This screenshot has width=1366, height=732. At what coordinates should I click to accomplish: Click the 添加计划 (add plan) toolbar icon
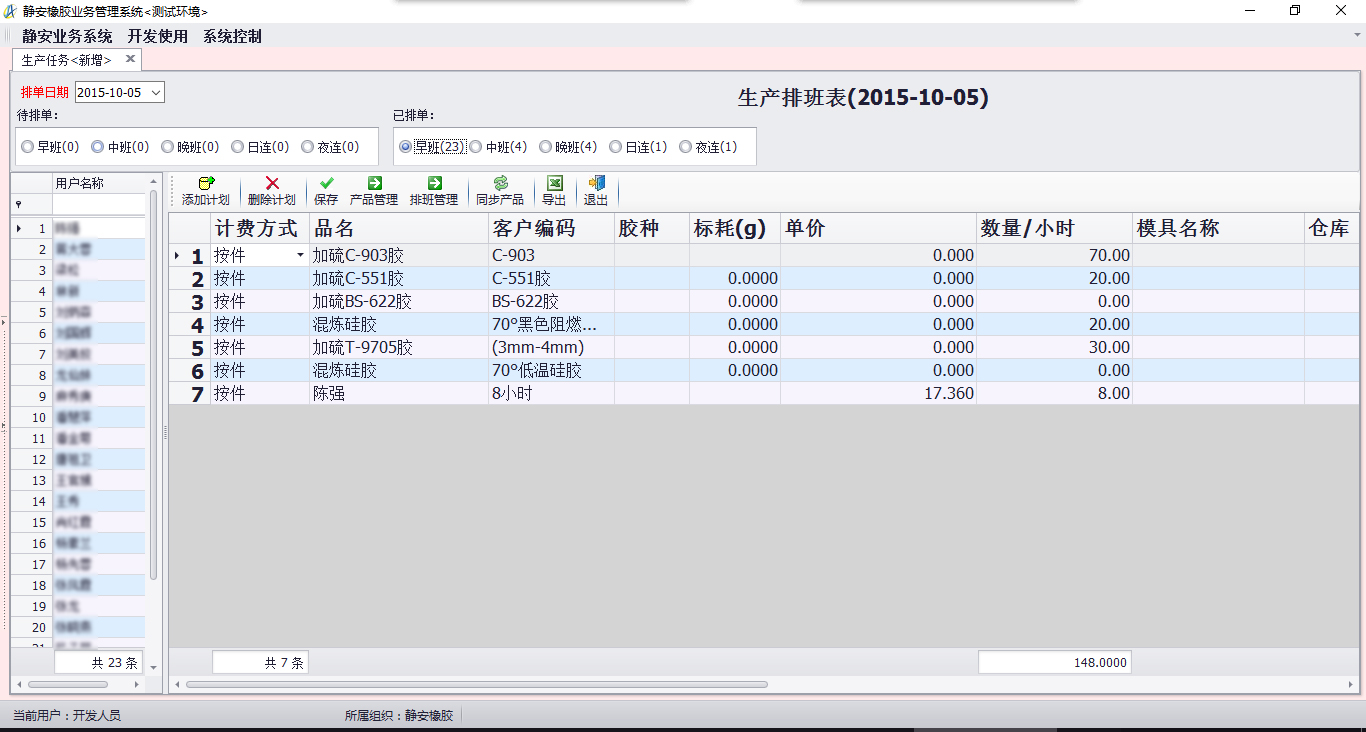click(206, 190)
